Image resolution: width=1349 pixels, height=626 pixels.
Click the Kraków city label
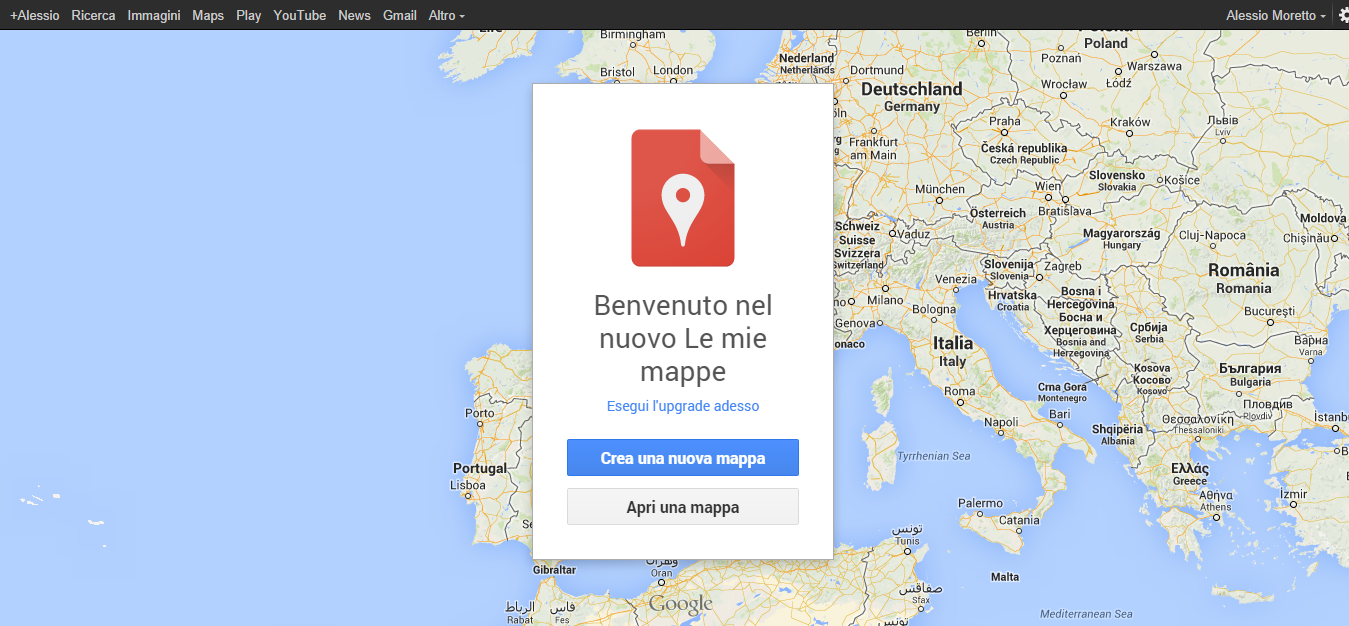(1130, 122)
